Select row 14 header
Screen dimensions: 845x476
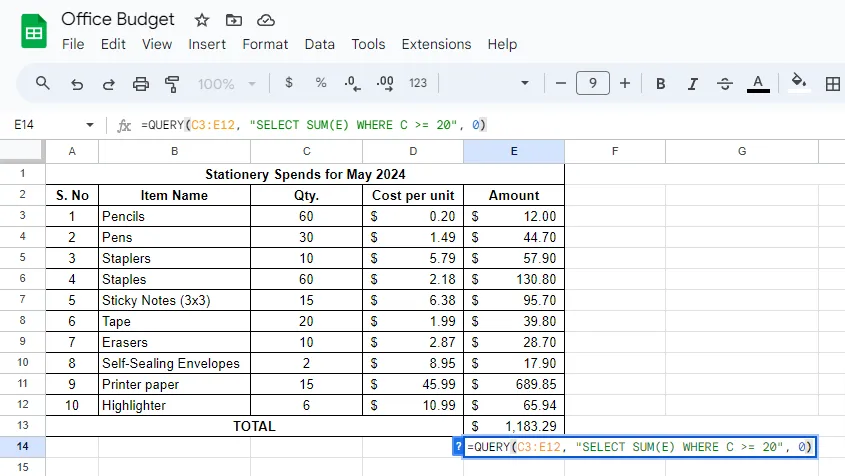23,446
